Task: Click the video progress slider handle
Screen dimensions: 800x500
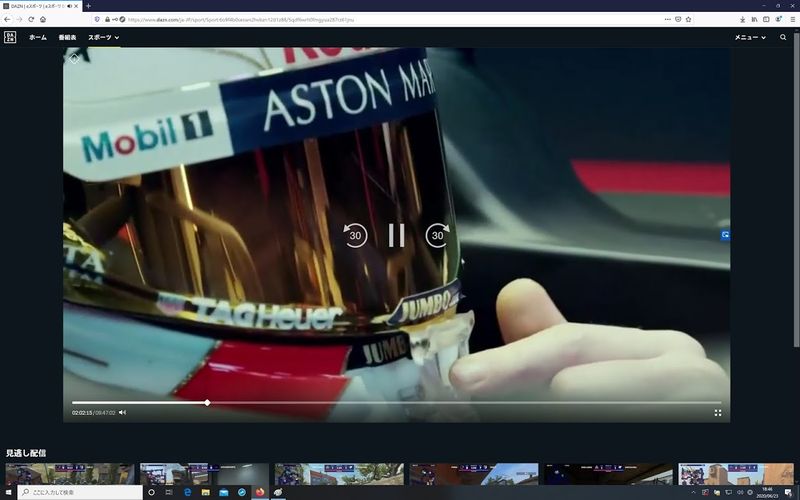Action: (x=207, y=403)
